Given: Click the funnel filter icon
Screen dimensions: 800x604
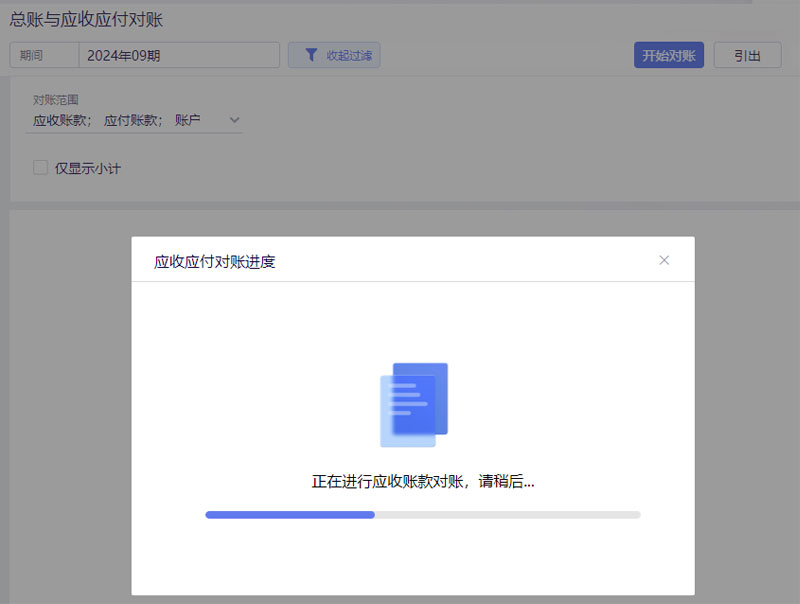Looking at the screenshot, I should (x=311, y=55).
